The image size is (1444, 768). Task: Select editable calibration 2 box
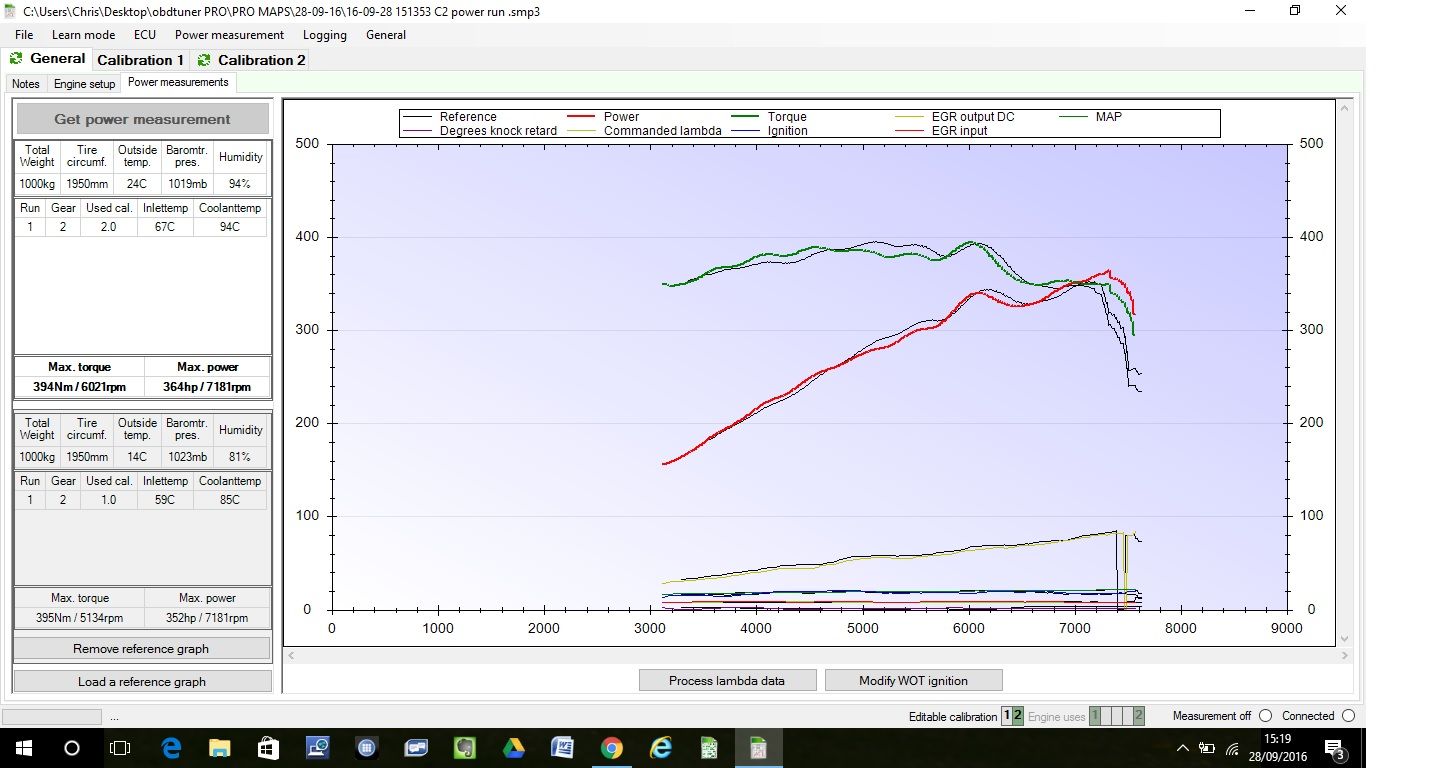point(1018,716)
